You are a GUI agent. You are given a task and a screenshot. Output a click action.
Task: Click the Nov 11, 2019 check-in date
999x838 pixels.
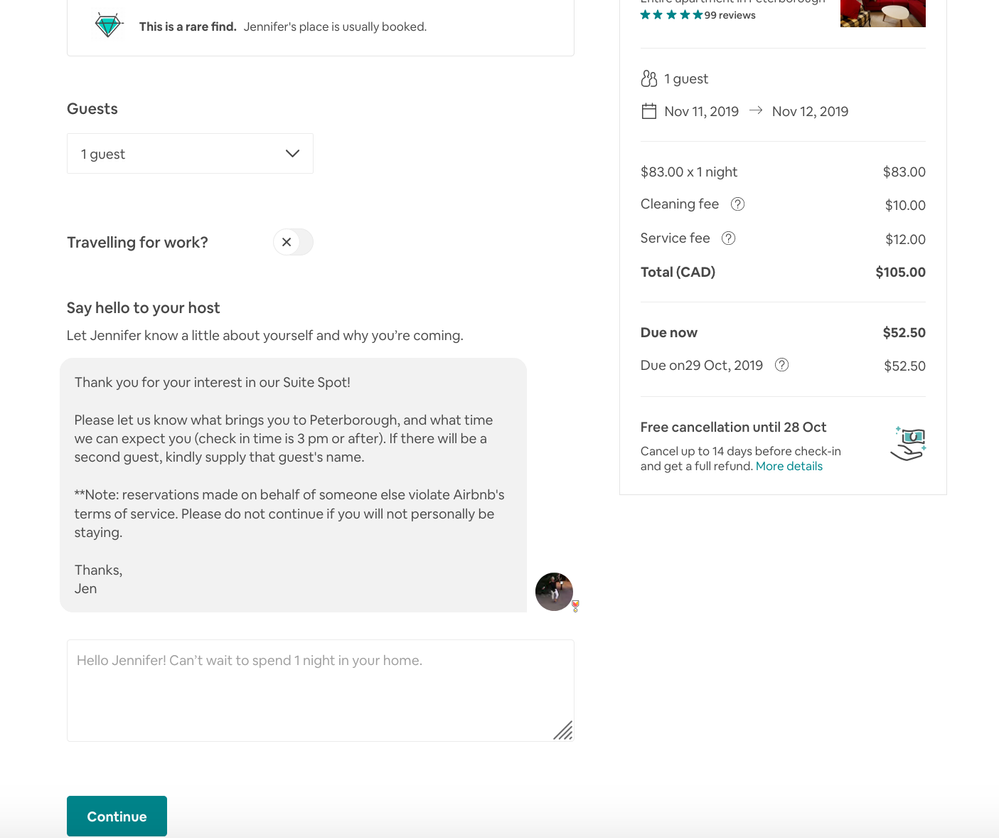click(701, 111)
